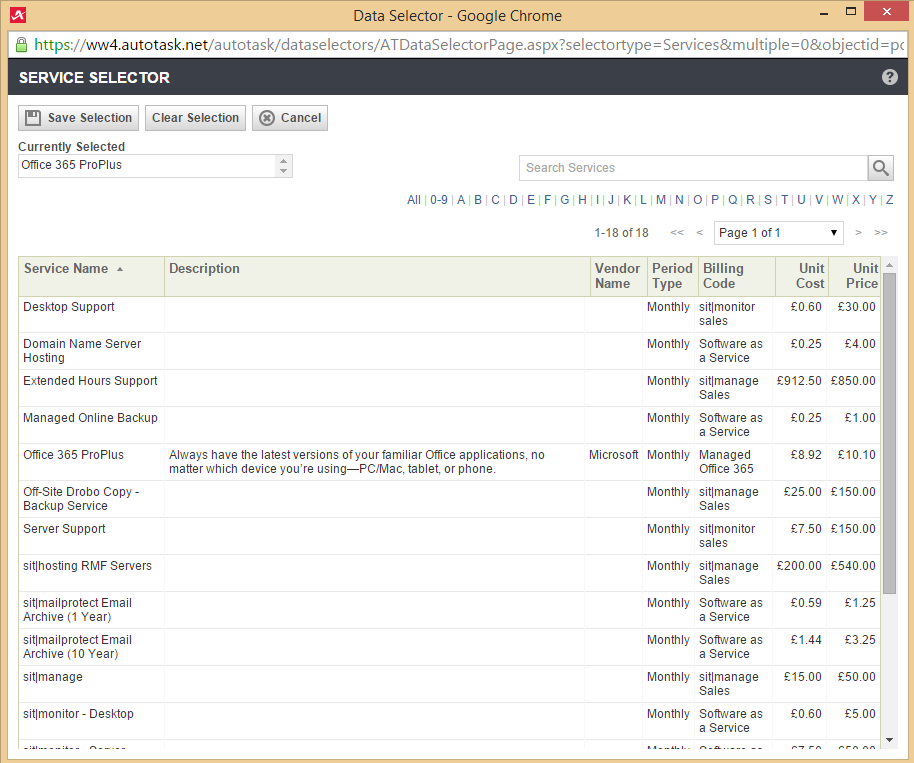Select sit|manage service row

[449, 684]
